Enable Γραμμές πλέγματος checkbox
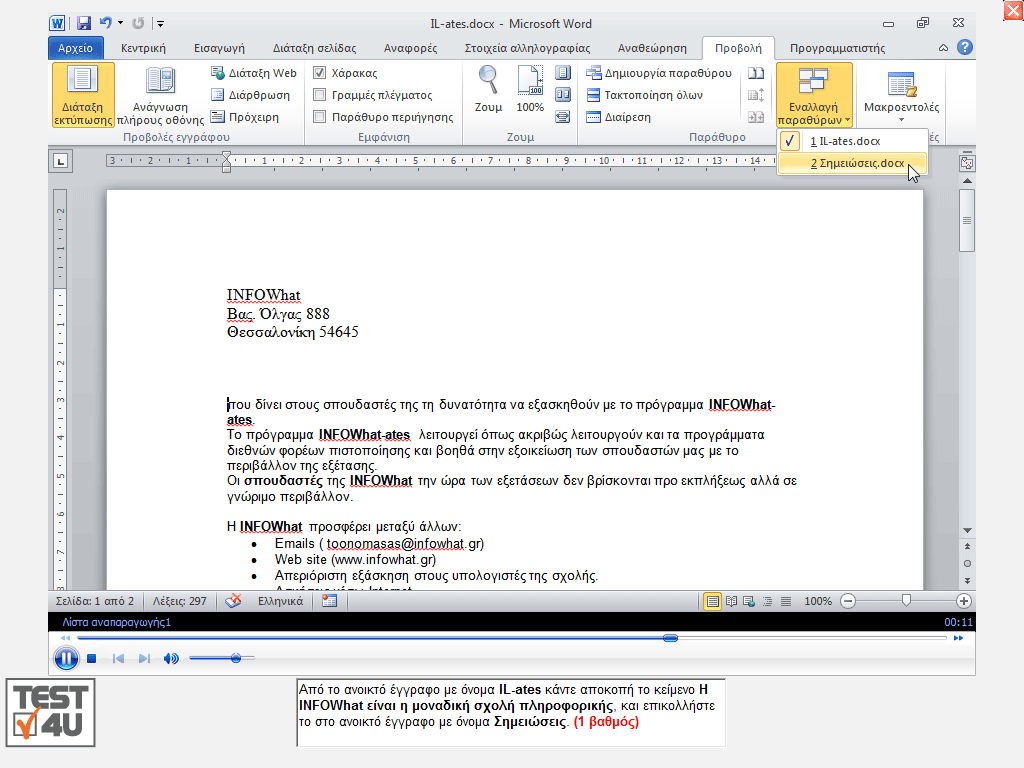This screenshot has height=768, width=1024. pos(319,95)
